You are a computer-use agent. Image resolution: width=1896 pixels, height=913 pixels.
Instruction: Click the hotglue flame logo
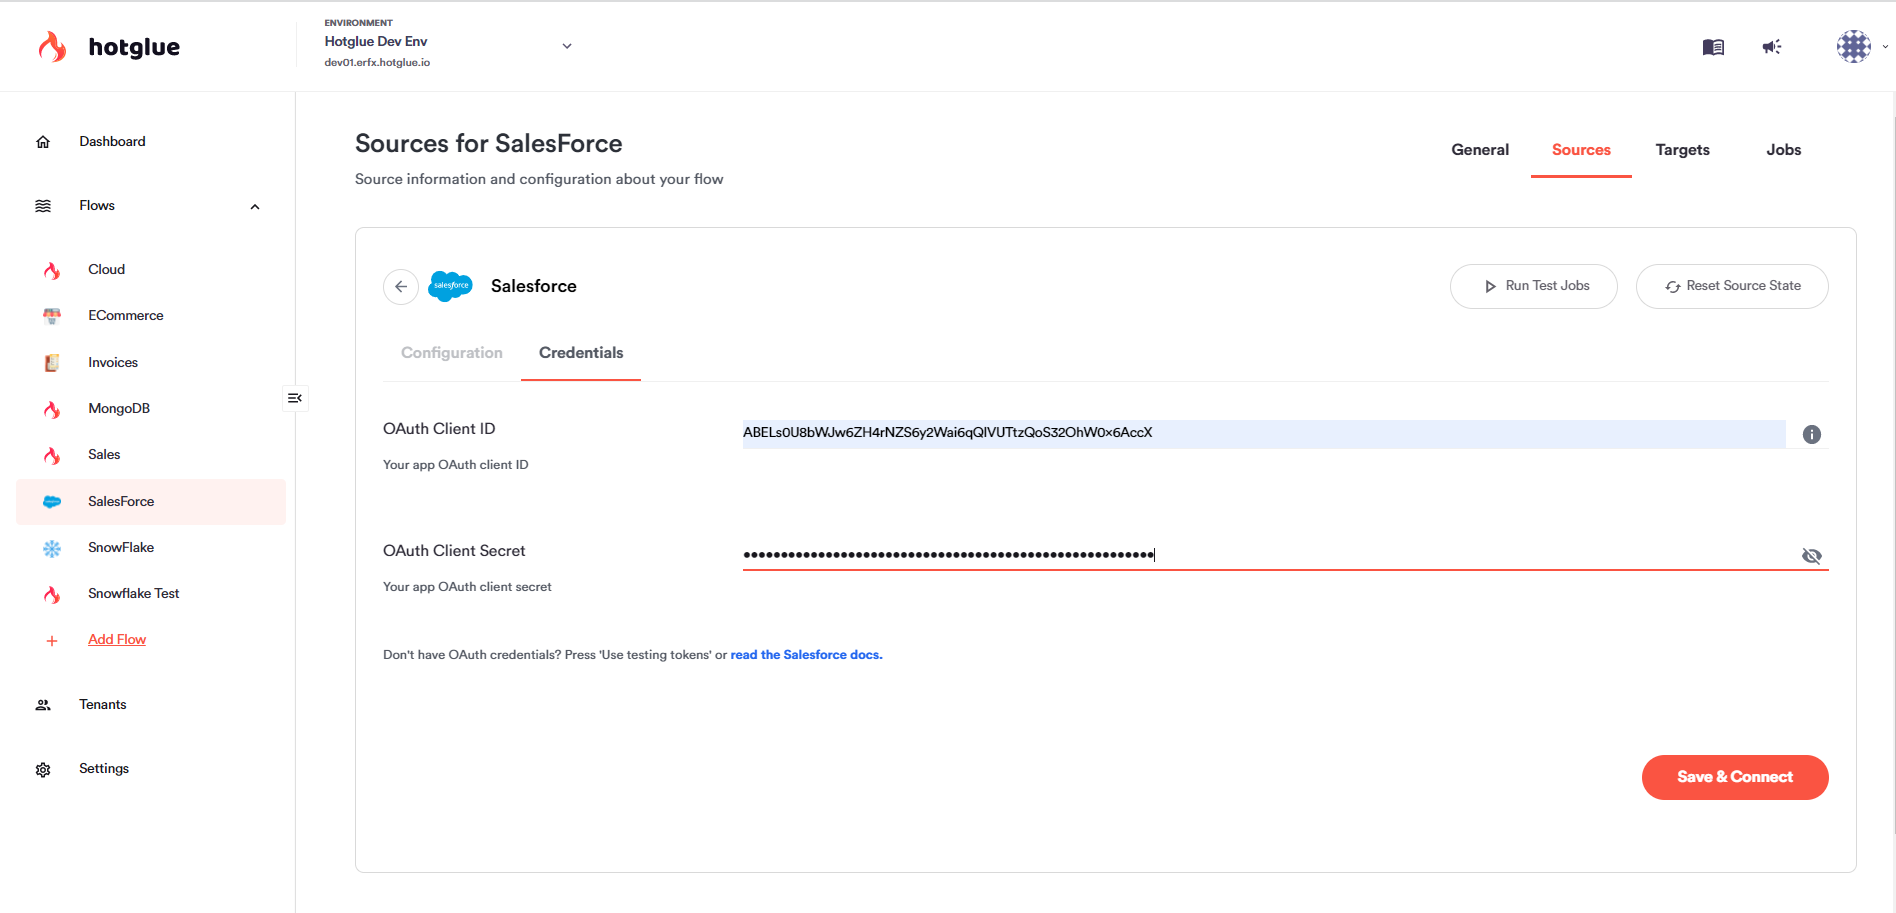coord(52,46)
